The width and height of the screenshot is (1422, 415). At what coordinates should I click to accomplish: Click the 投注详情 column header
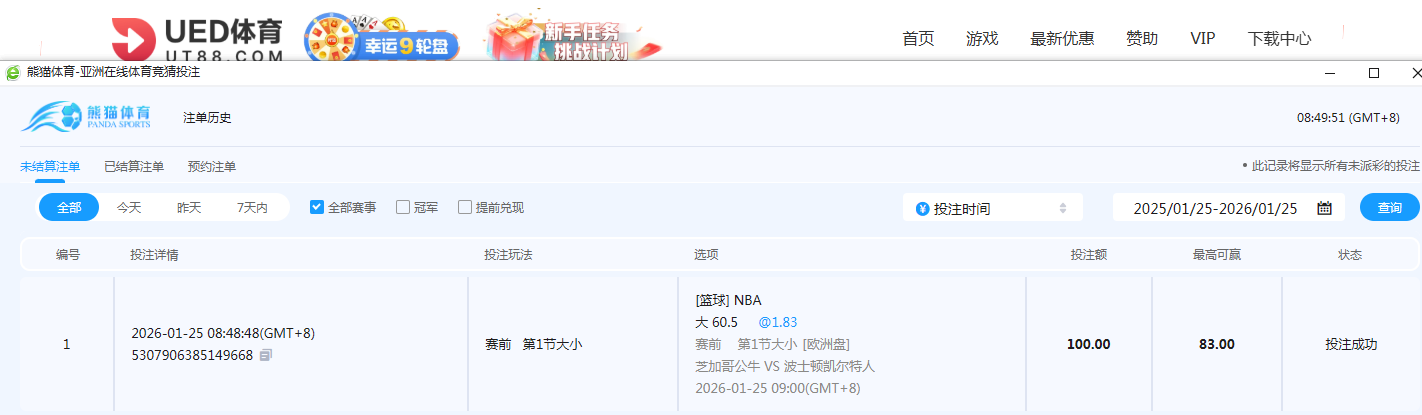pyautogui.click(x=154, y=255)
